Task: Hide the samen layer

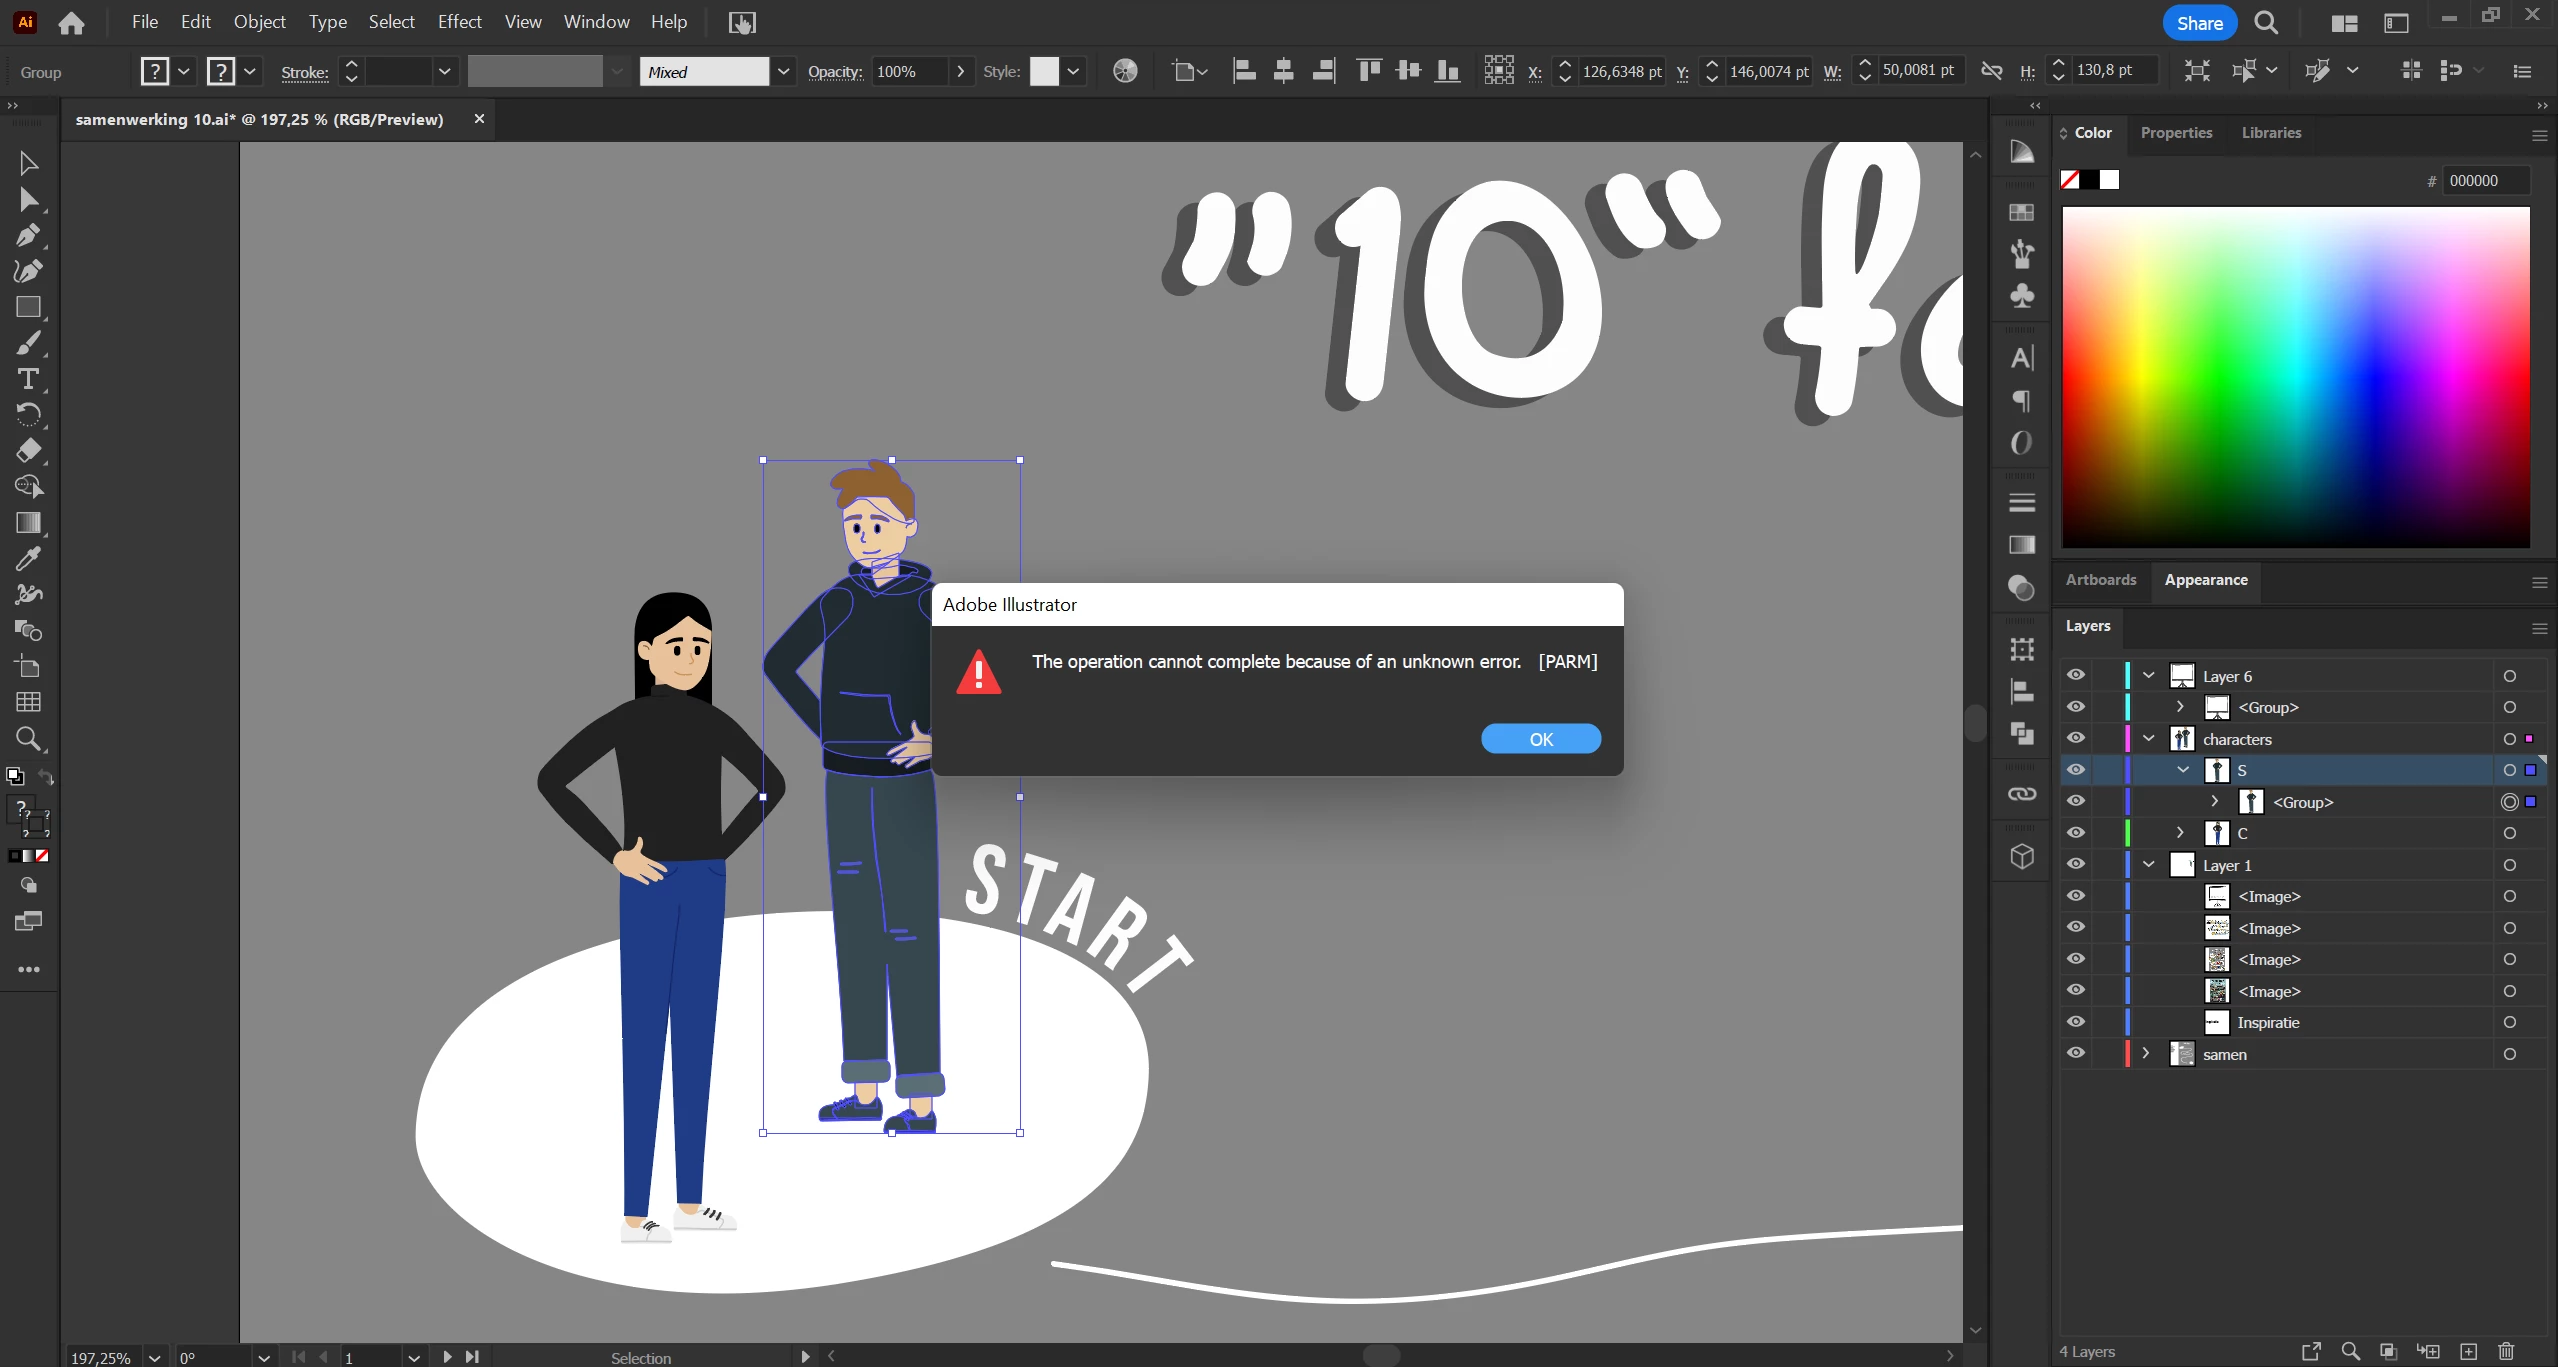Action: click(2076, 1054)
